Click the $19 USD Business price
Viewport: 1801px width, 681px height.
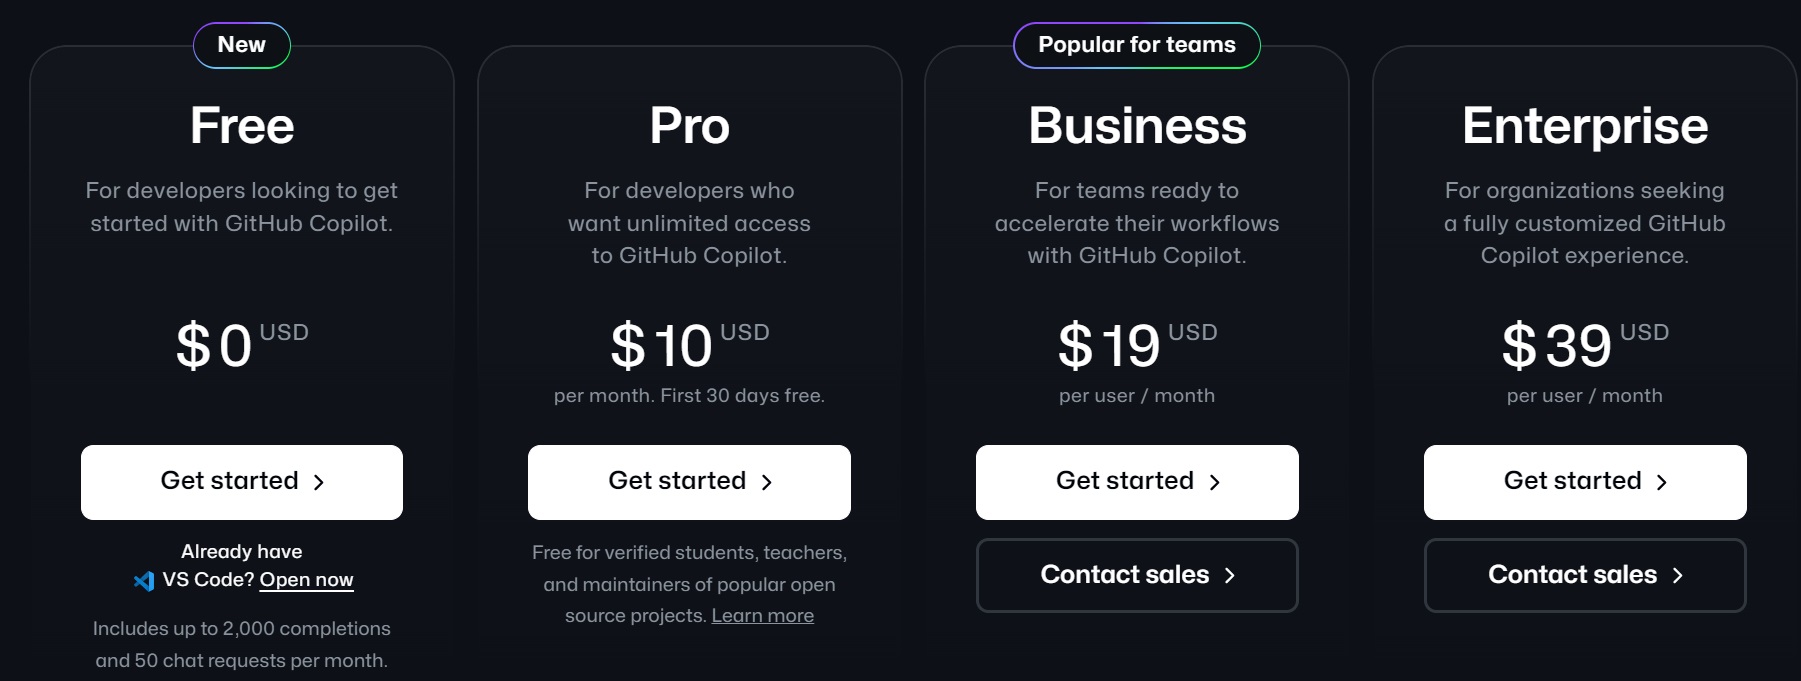point(1137,345)
